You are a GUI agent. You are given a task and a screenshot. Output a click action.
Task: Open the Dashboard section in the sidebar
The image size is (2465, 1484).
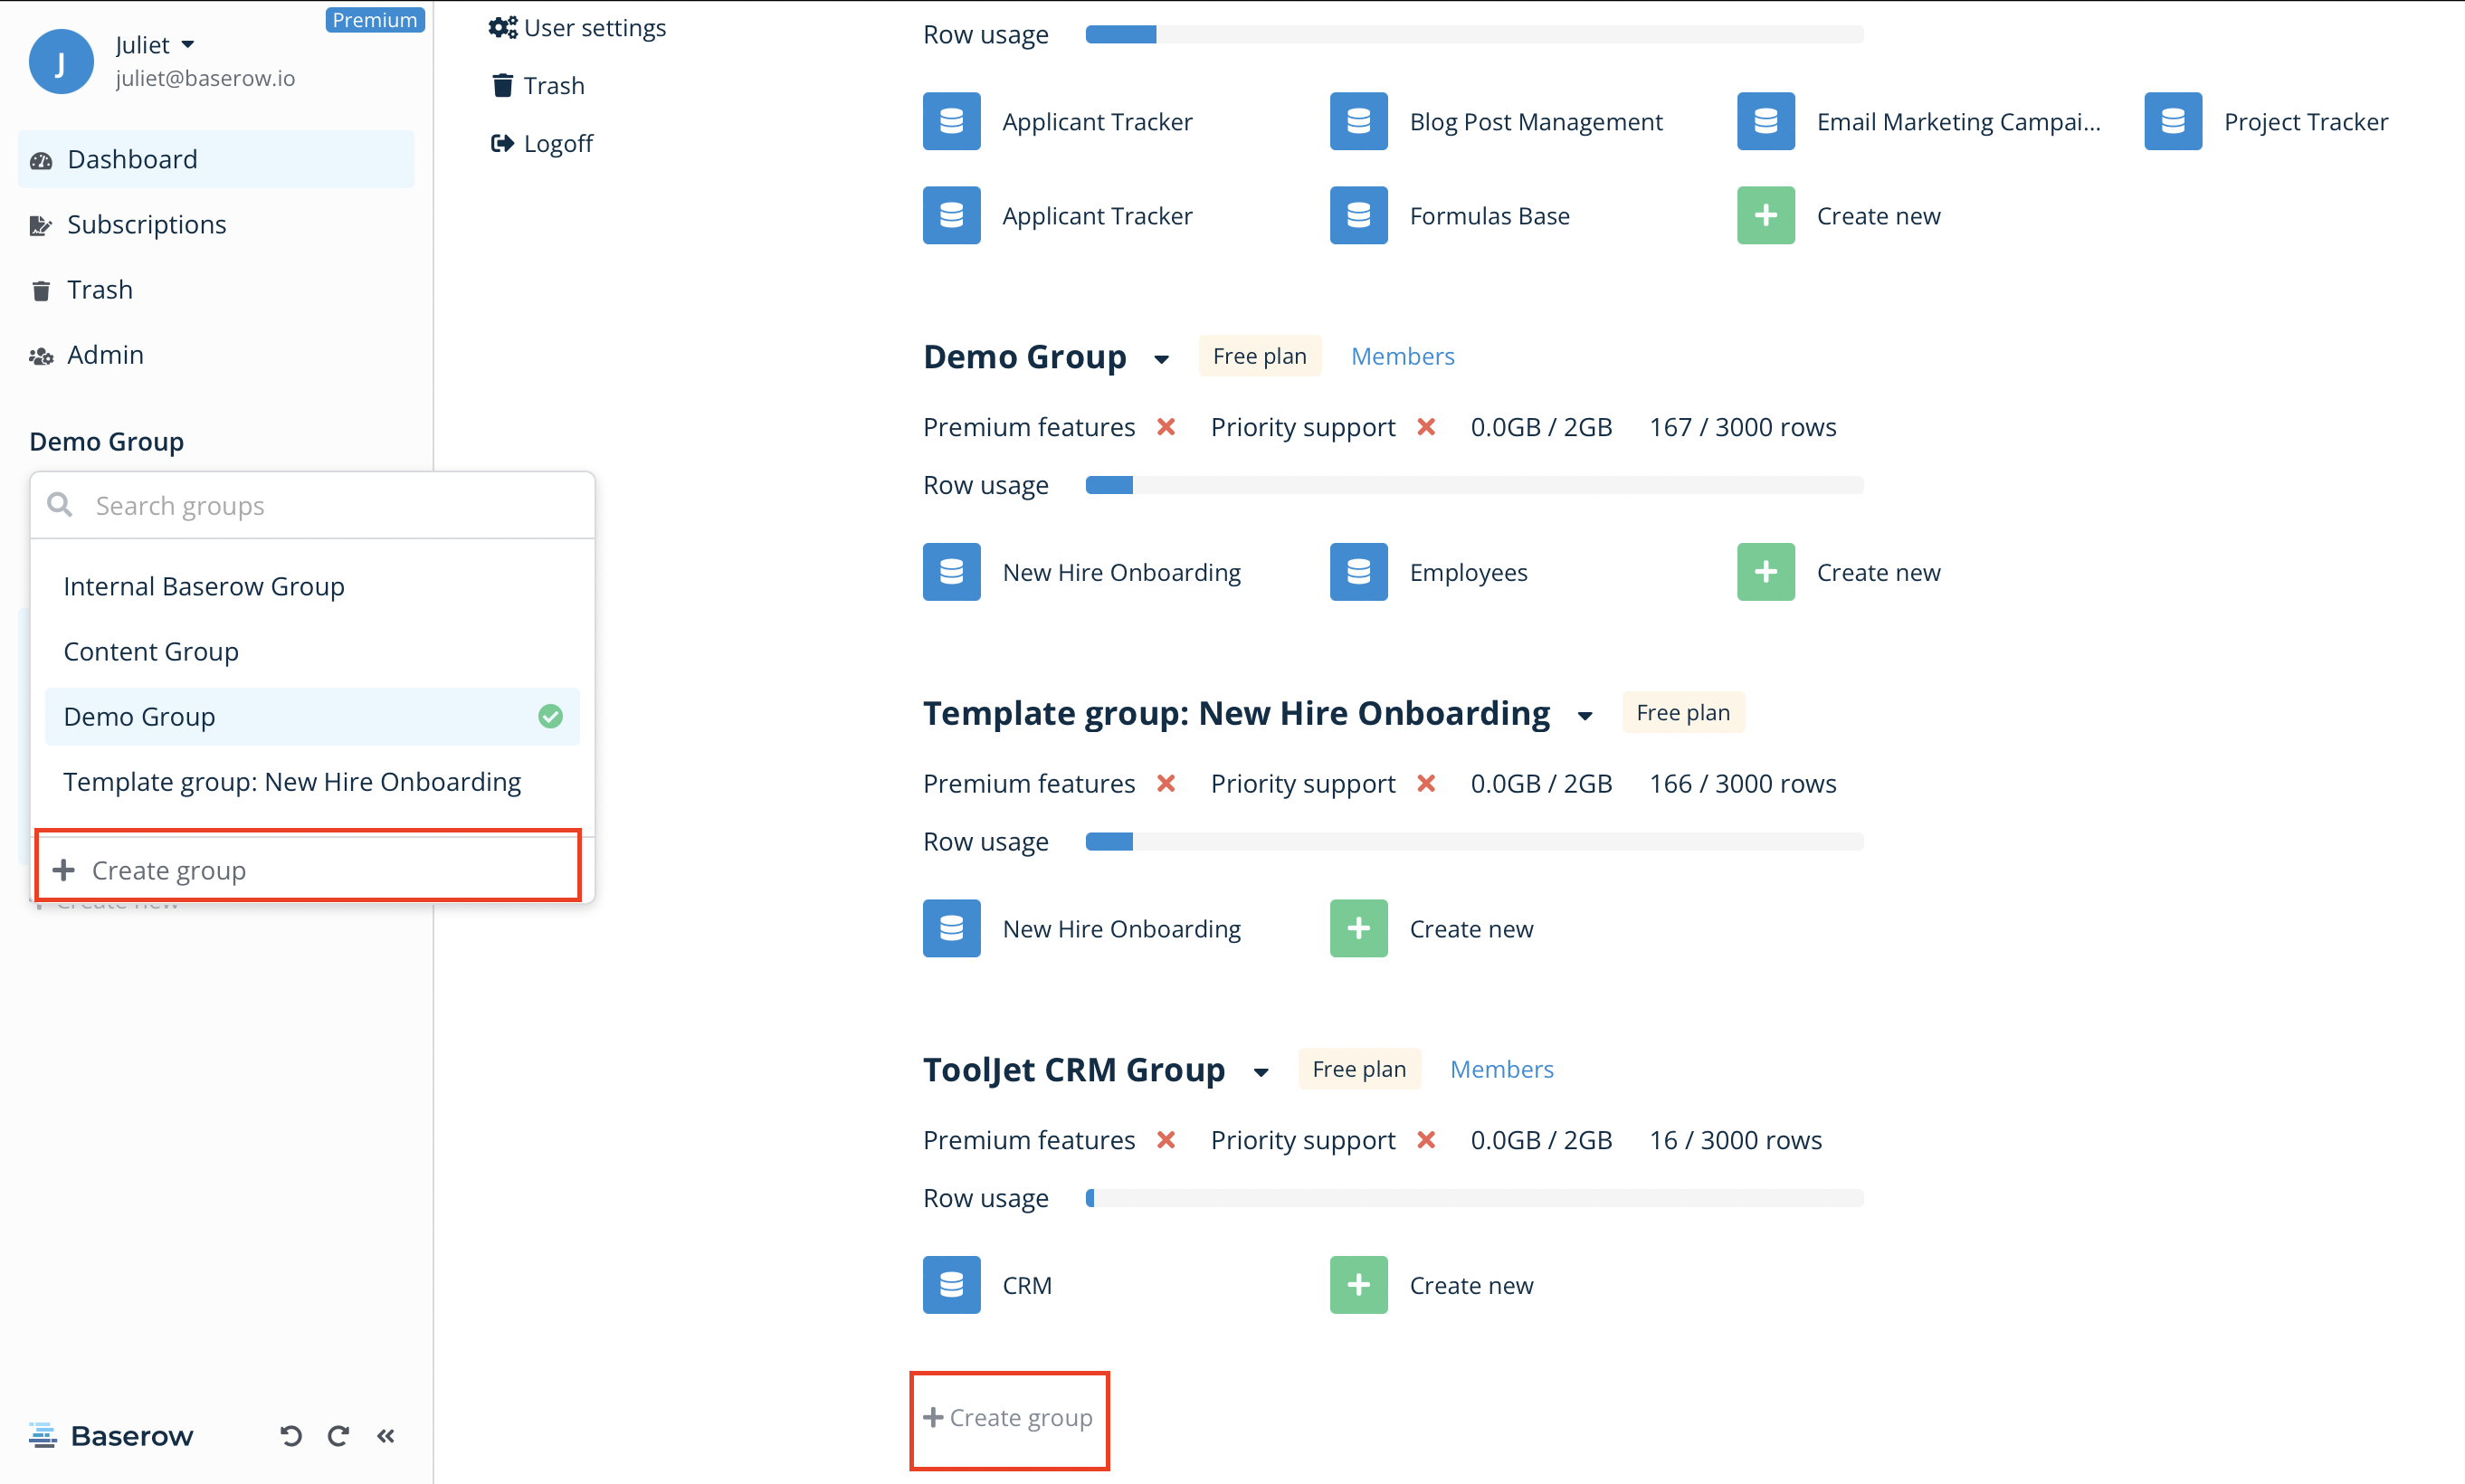pyautogui.click(x=131, y=158)
